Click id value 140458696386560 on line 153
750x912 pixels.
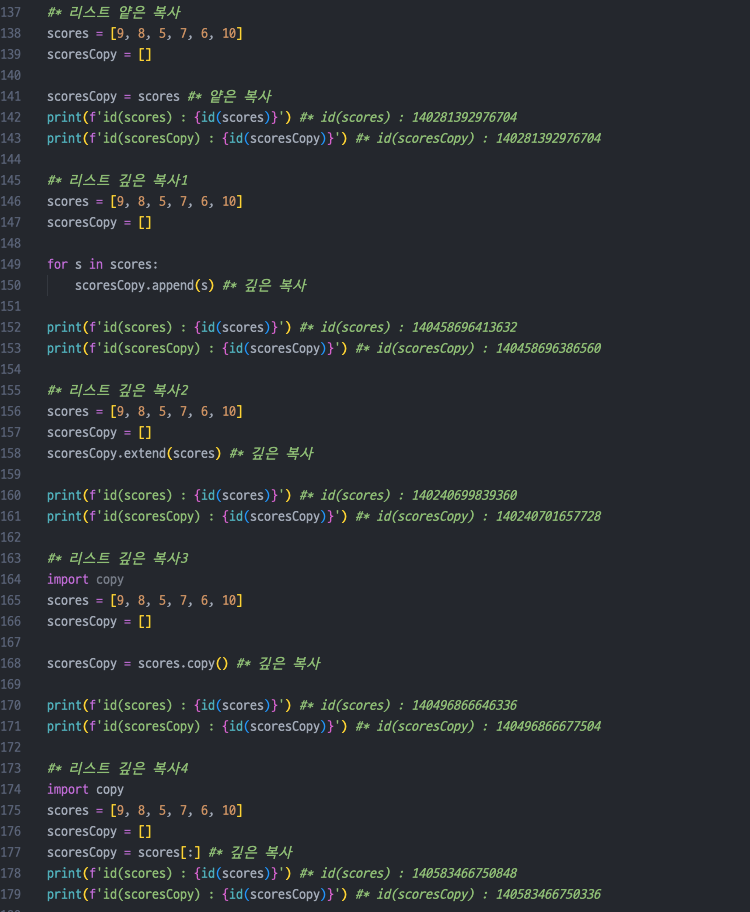click(x=548, y=348)
